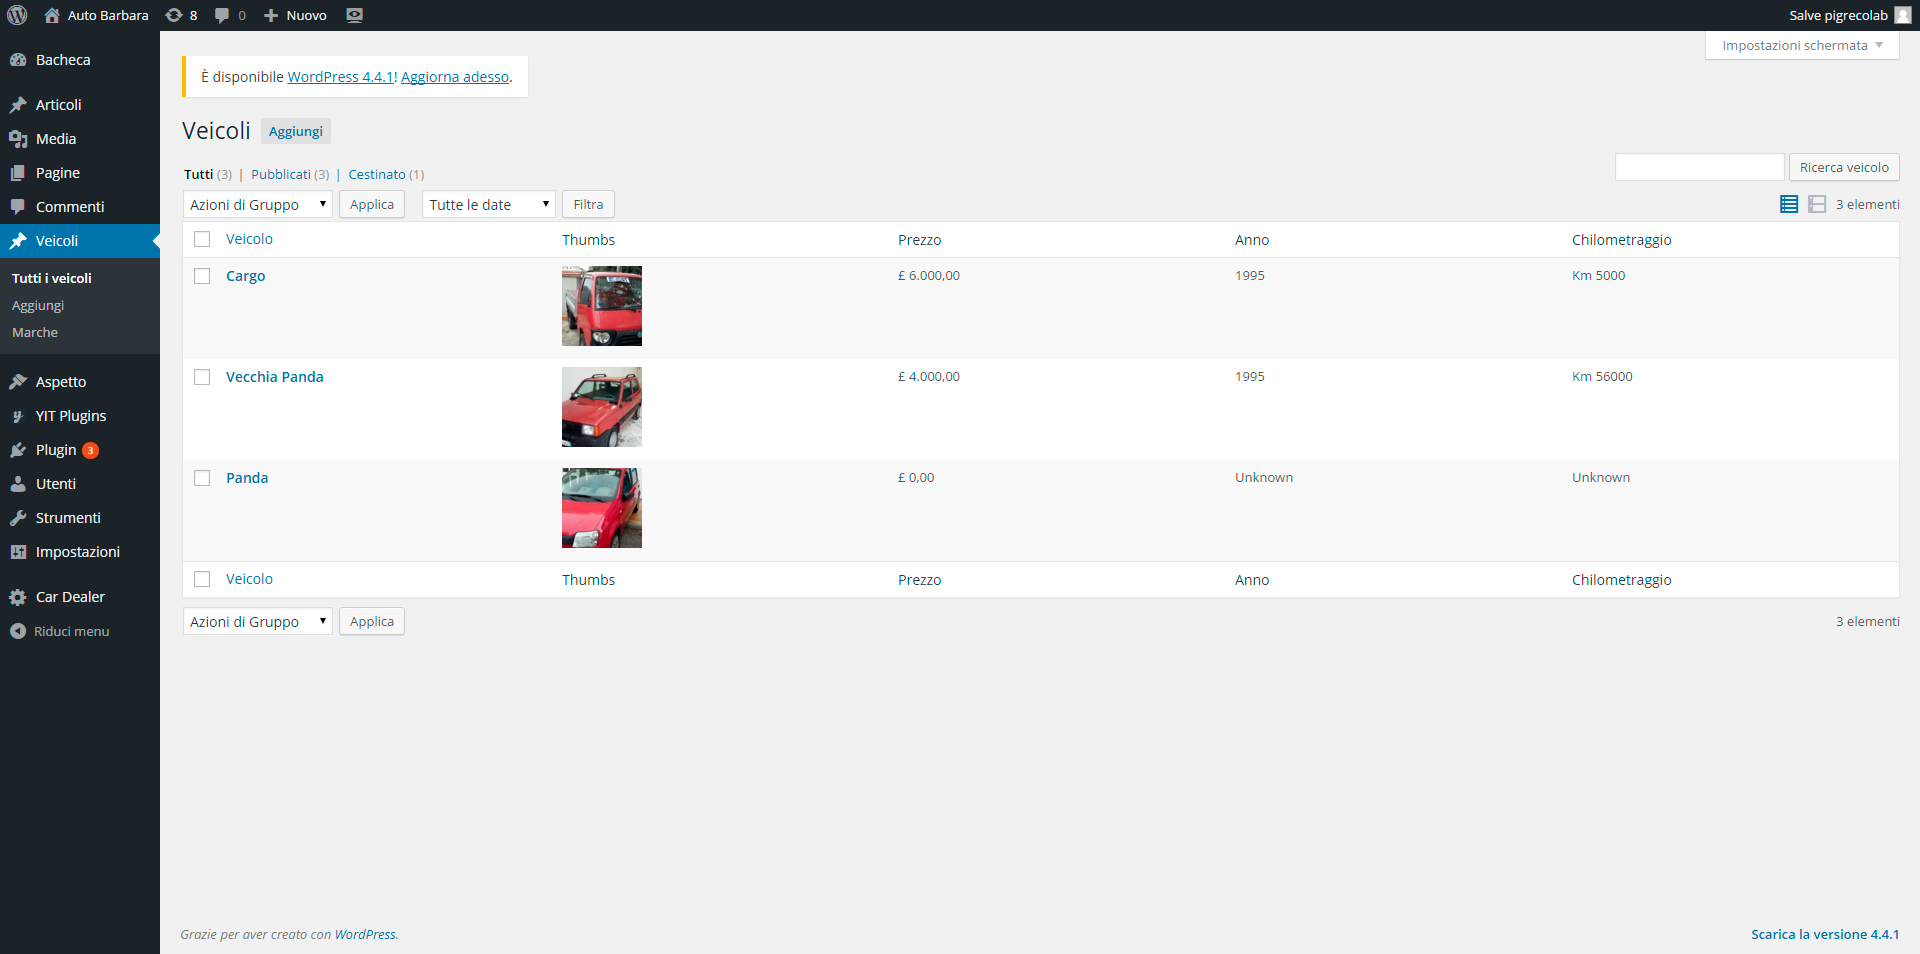Tick the Vecchia Panda row checkbox
Viewport: 1920px width, 954px height.
(x=202, y=377)
